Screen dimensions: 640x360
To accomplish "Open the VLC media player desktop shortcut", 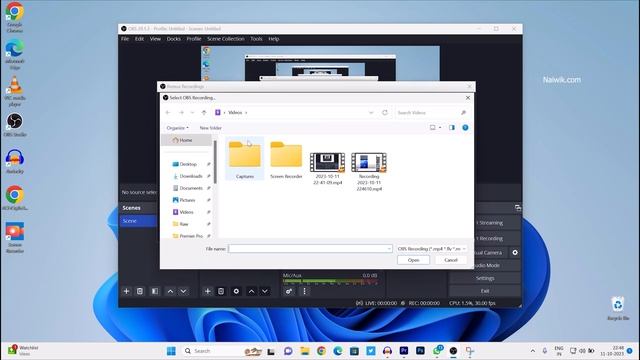I will pyautogui.click(x=15, y=91).
